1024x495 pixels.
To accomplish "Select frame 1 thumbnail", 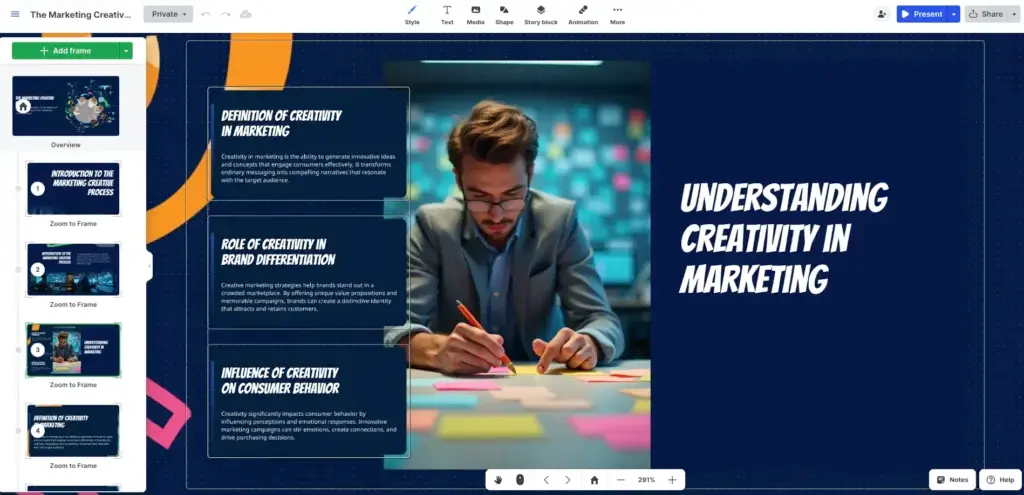I will 73,189.
